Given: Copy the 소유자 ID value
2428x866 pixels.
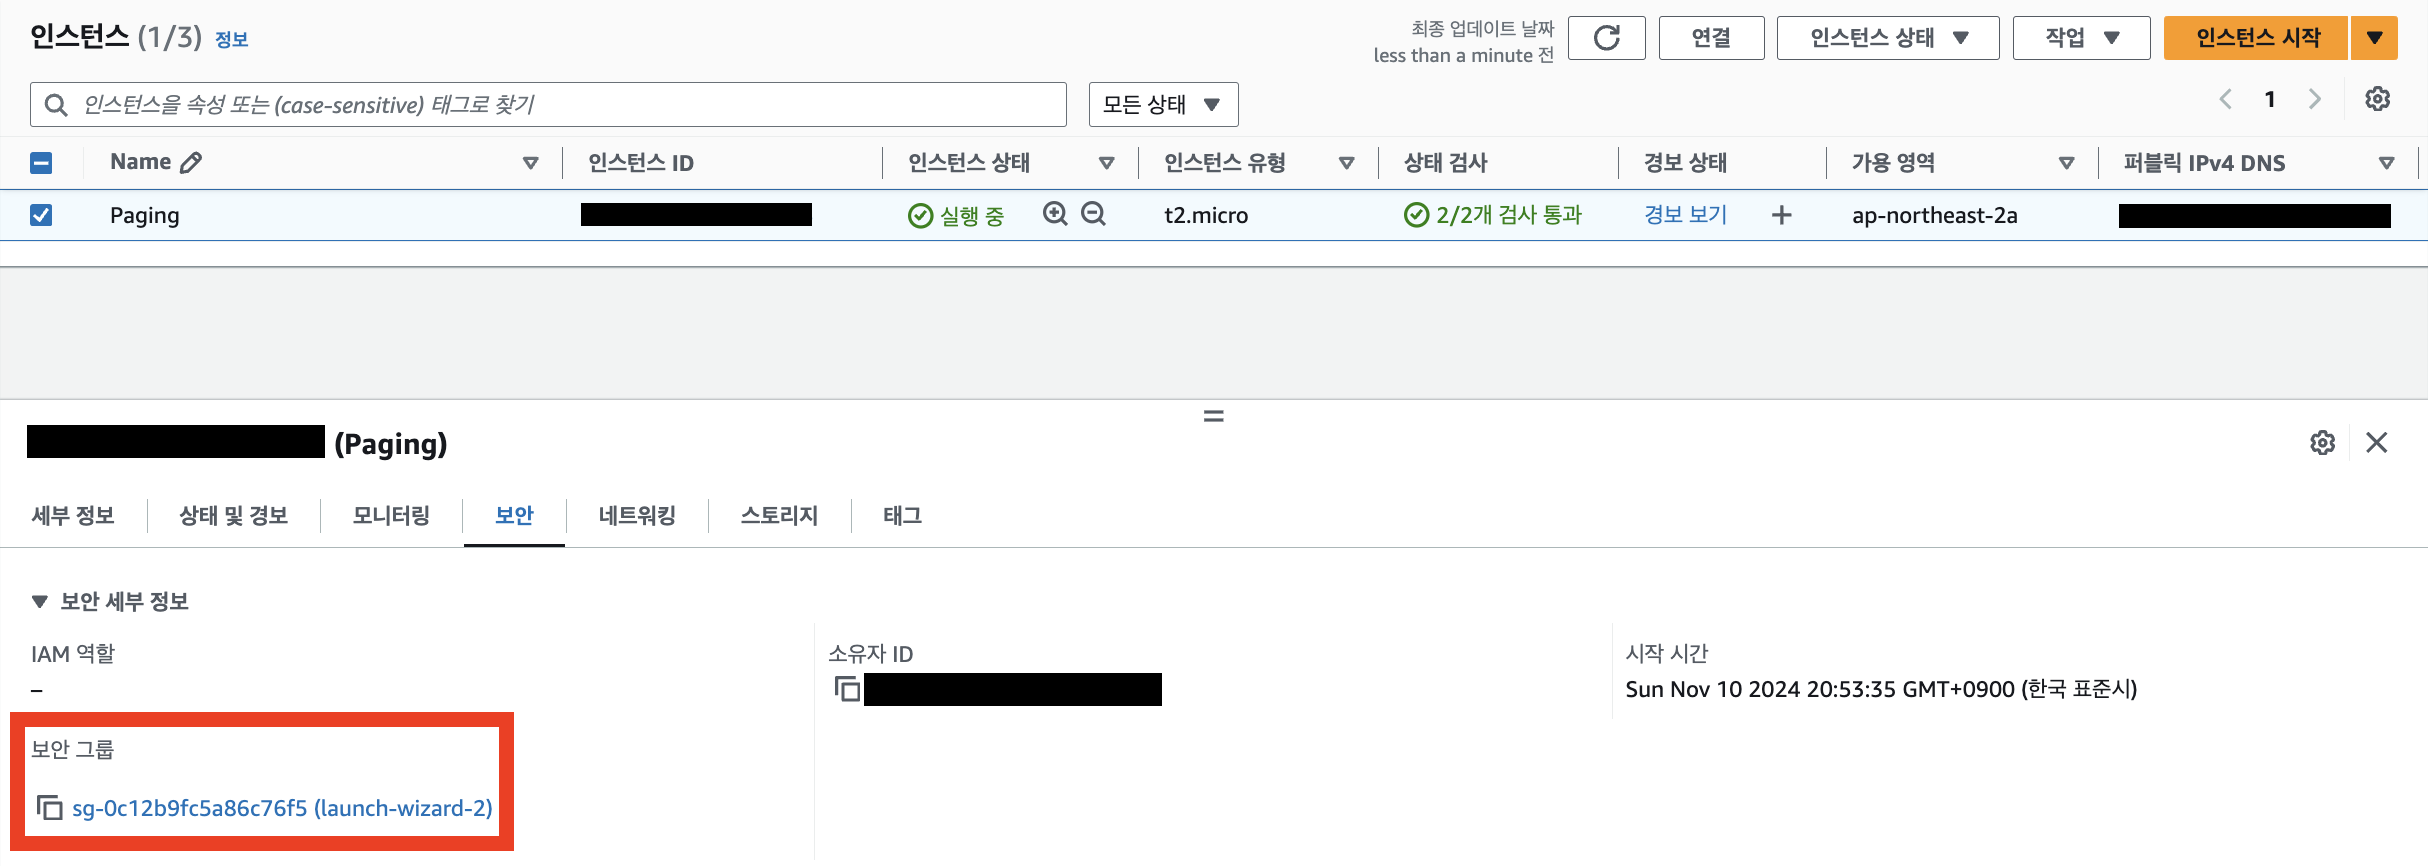Looking at the screenshot, I should click(x=845, y=690).
